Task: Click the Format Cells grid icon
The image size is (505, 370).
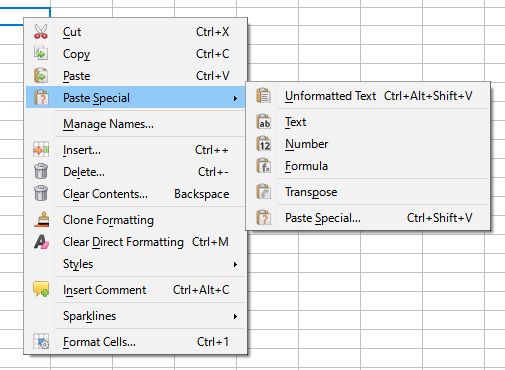Action: [41, 341]
